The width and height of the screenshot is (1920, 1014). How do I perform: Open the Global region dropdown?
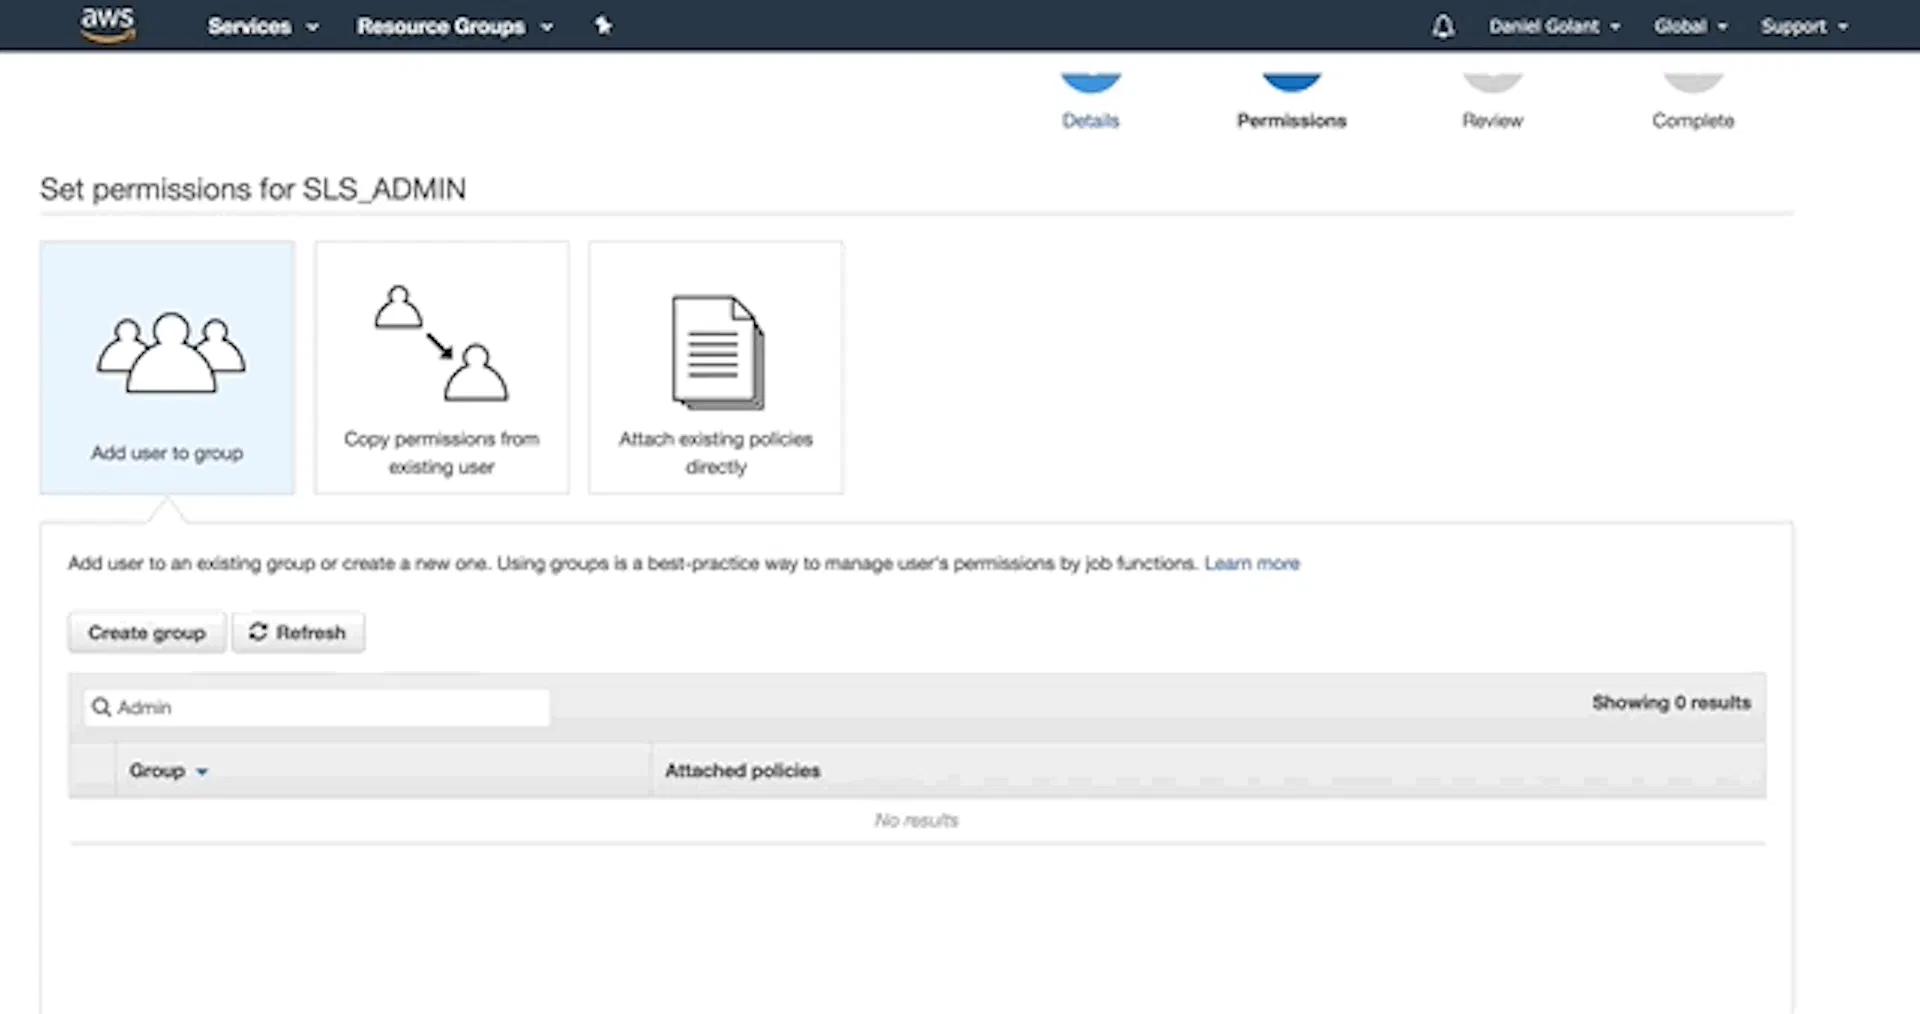pyautogui.click(x=1690, y=26)
